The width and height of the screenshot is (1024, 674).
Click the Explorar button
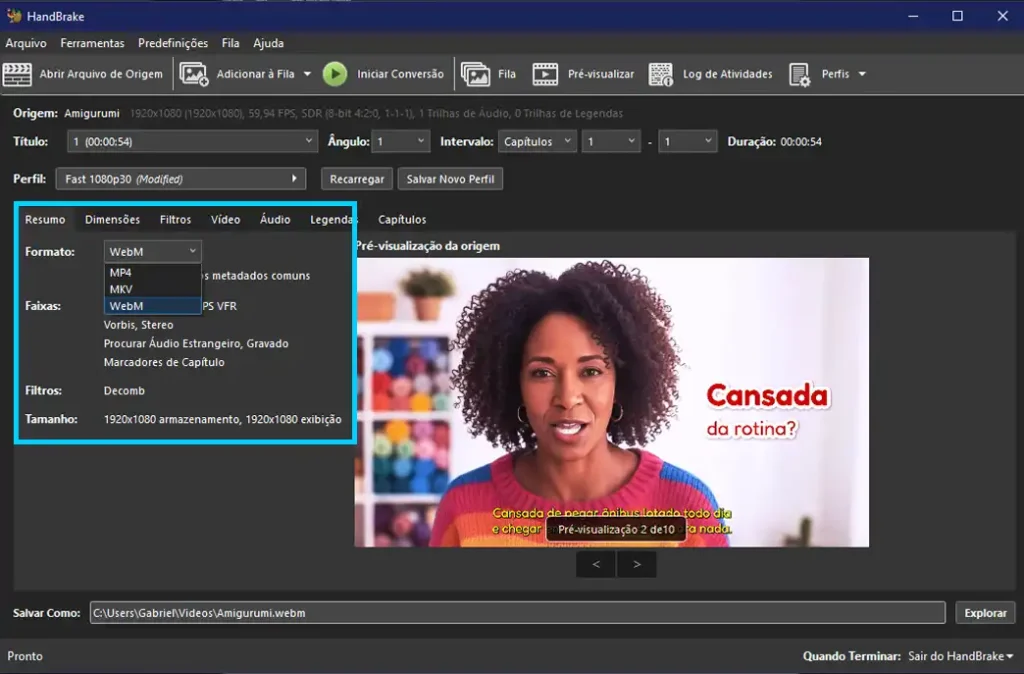pos(985,612)
